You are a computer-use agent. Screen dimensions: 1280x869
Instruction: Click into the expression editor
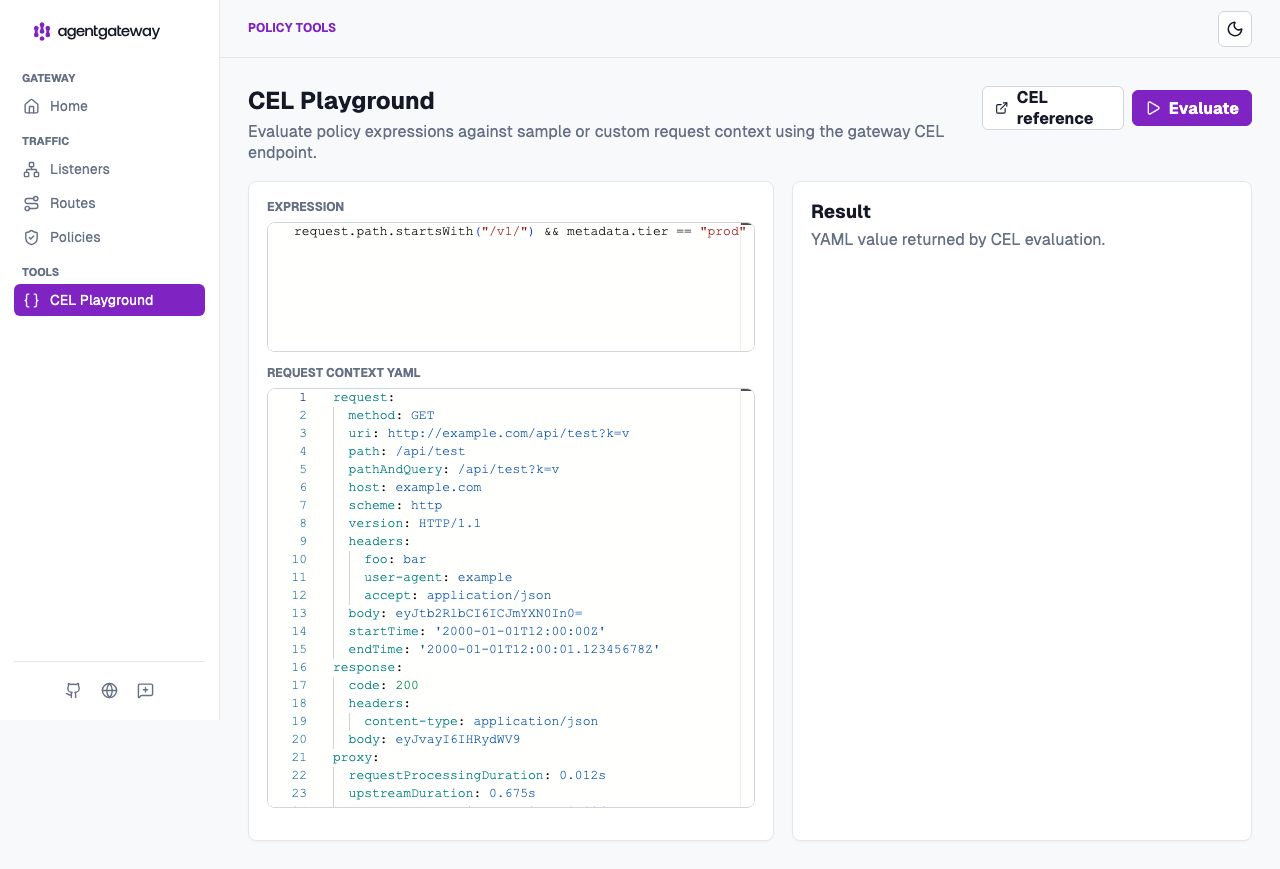pyautogui.click(x=511, y=287)
